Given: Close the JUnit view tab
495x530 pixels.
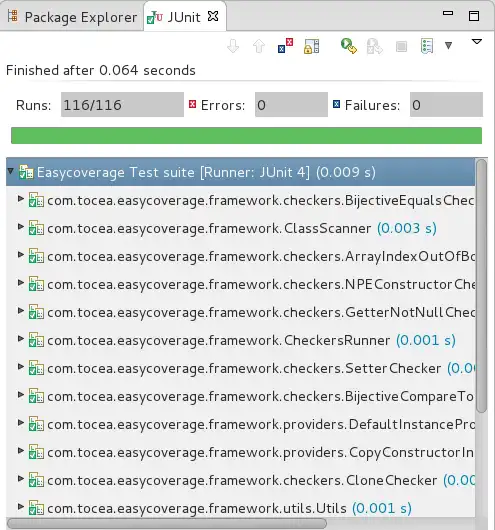Looking at the screenshot, I should 213,16.
